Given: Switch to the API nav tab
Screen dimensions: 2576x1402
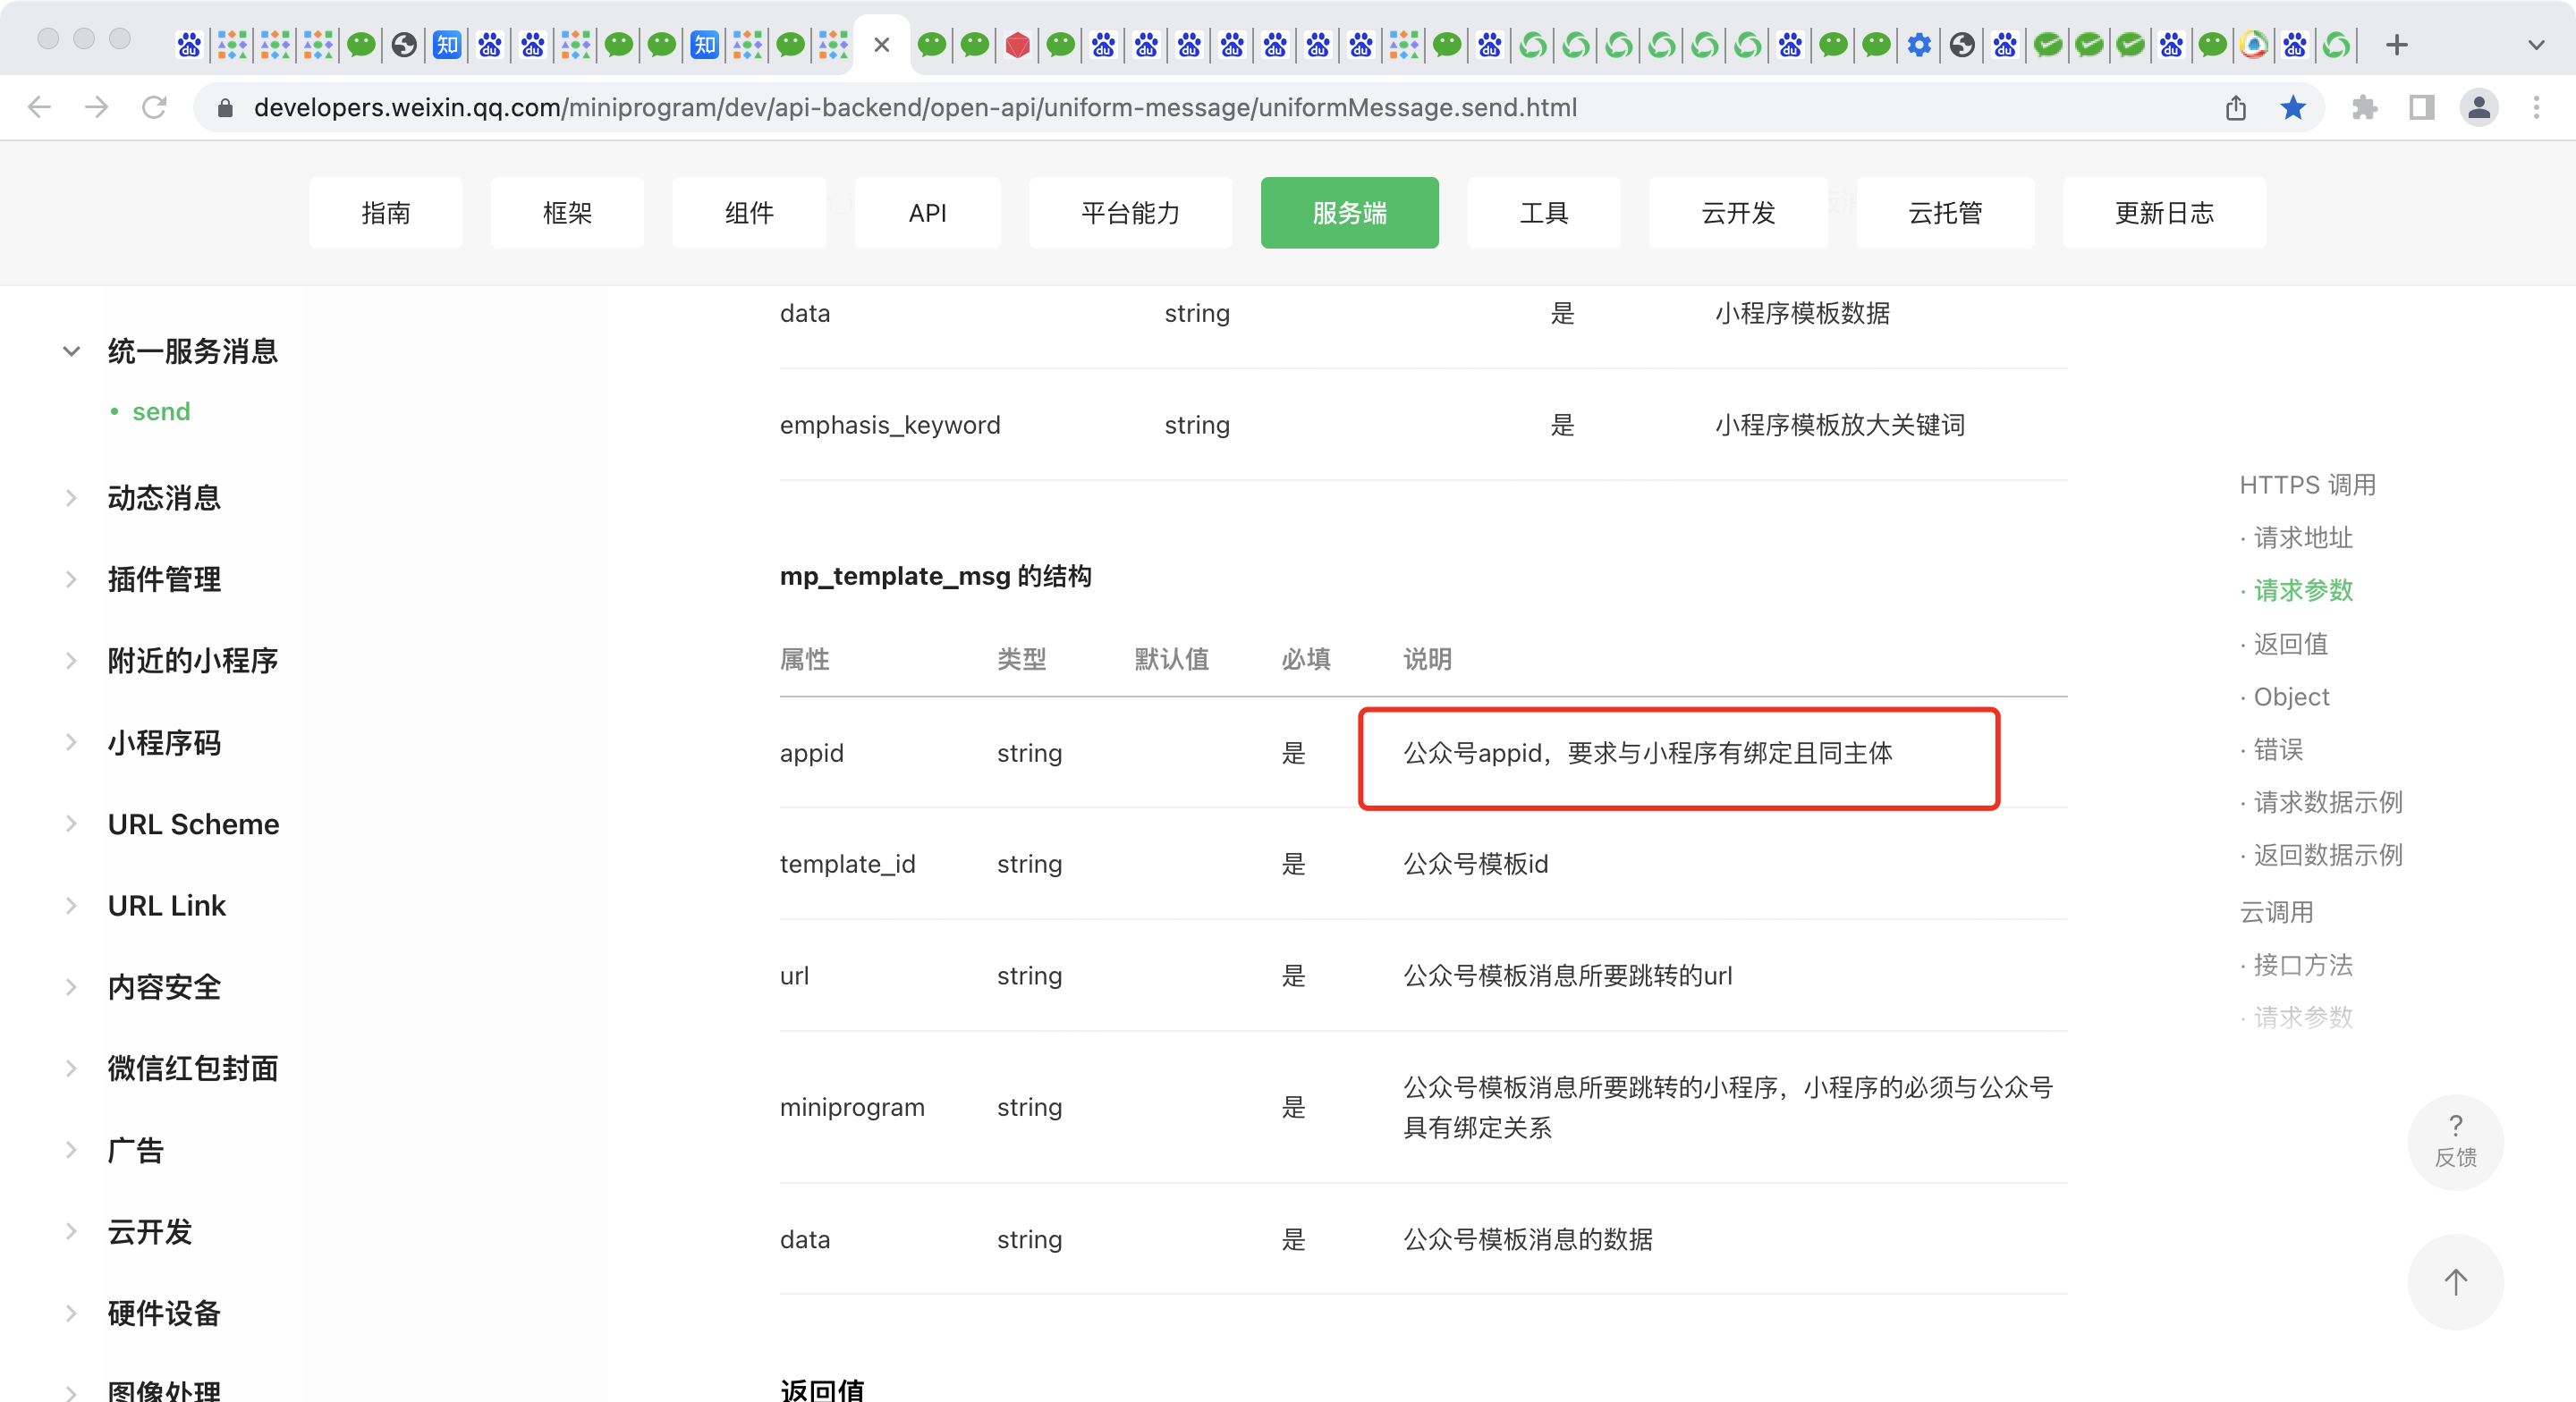Looking at the screenshot, I should pos(927,213).
